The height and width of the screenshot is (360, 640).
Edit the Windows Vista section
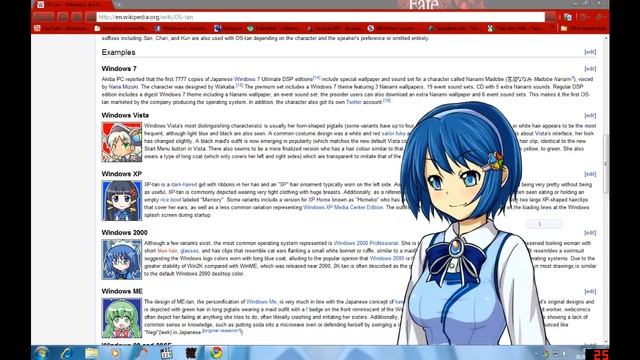(590, 116)
